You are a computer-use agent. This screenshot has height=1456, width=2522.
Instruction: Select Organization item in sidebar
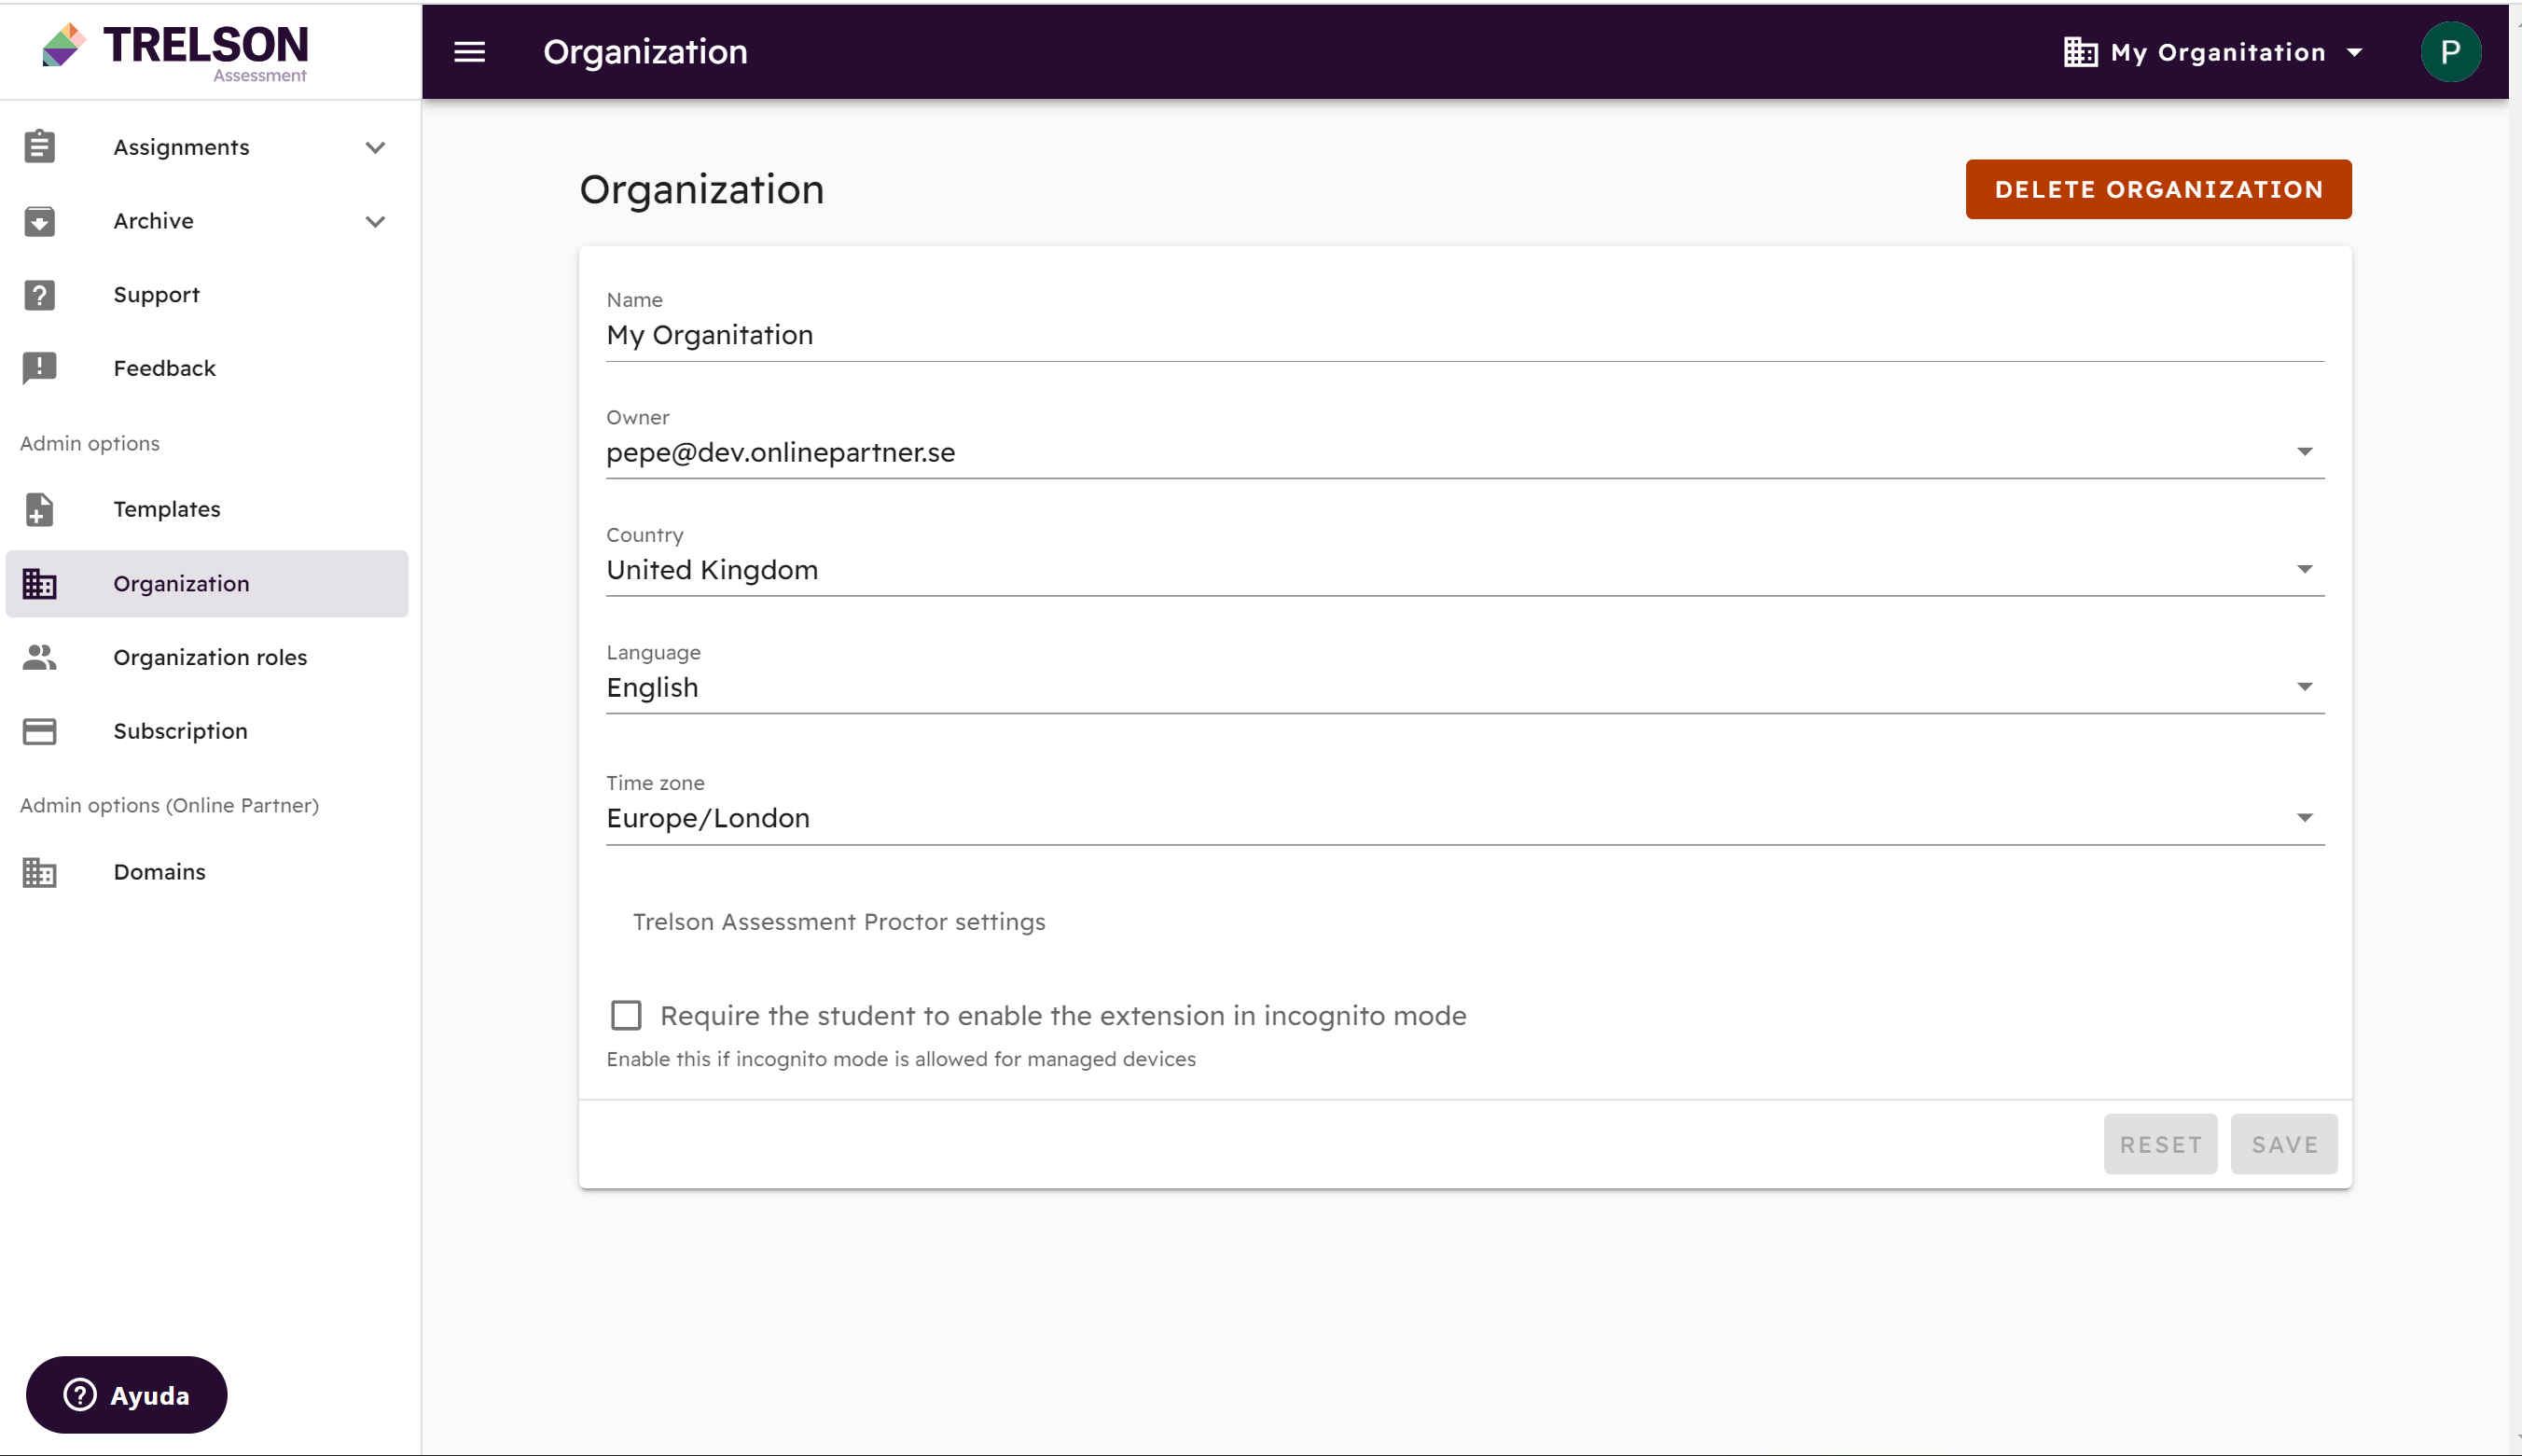click(x=206, y=583)
